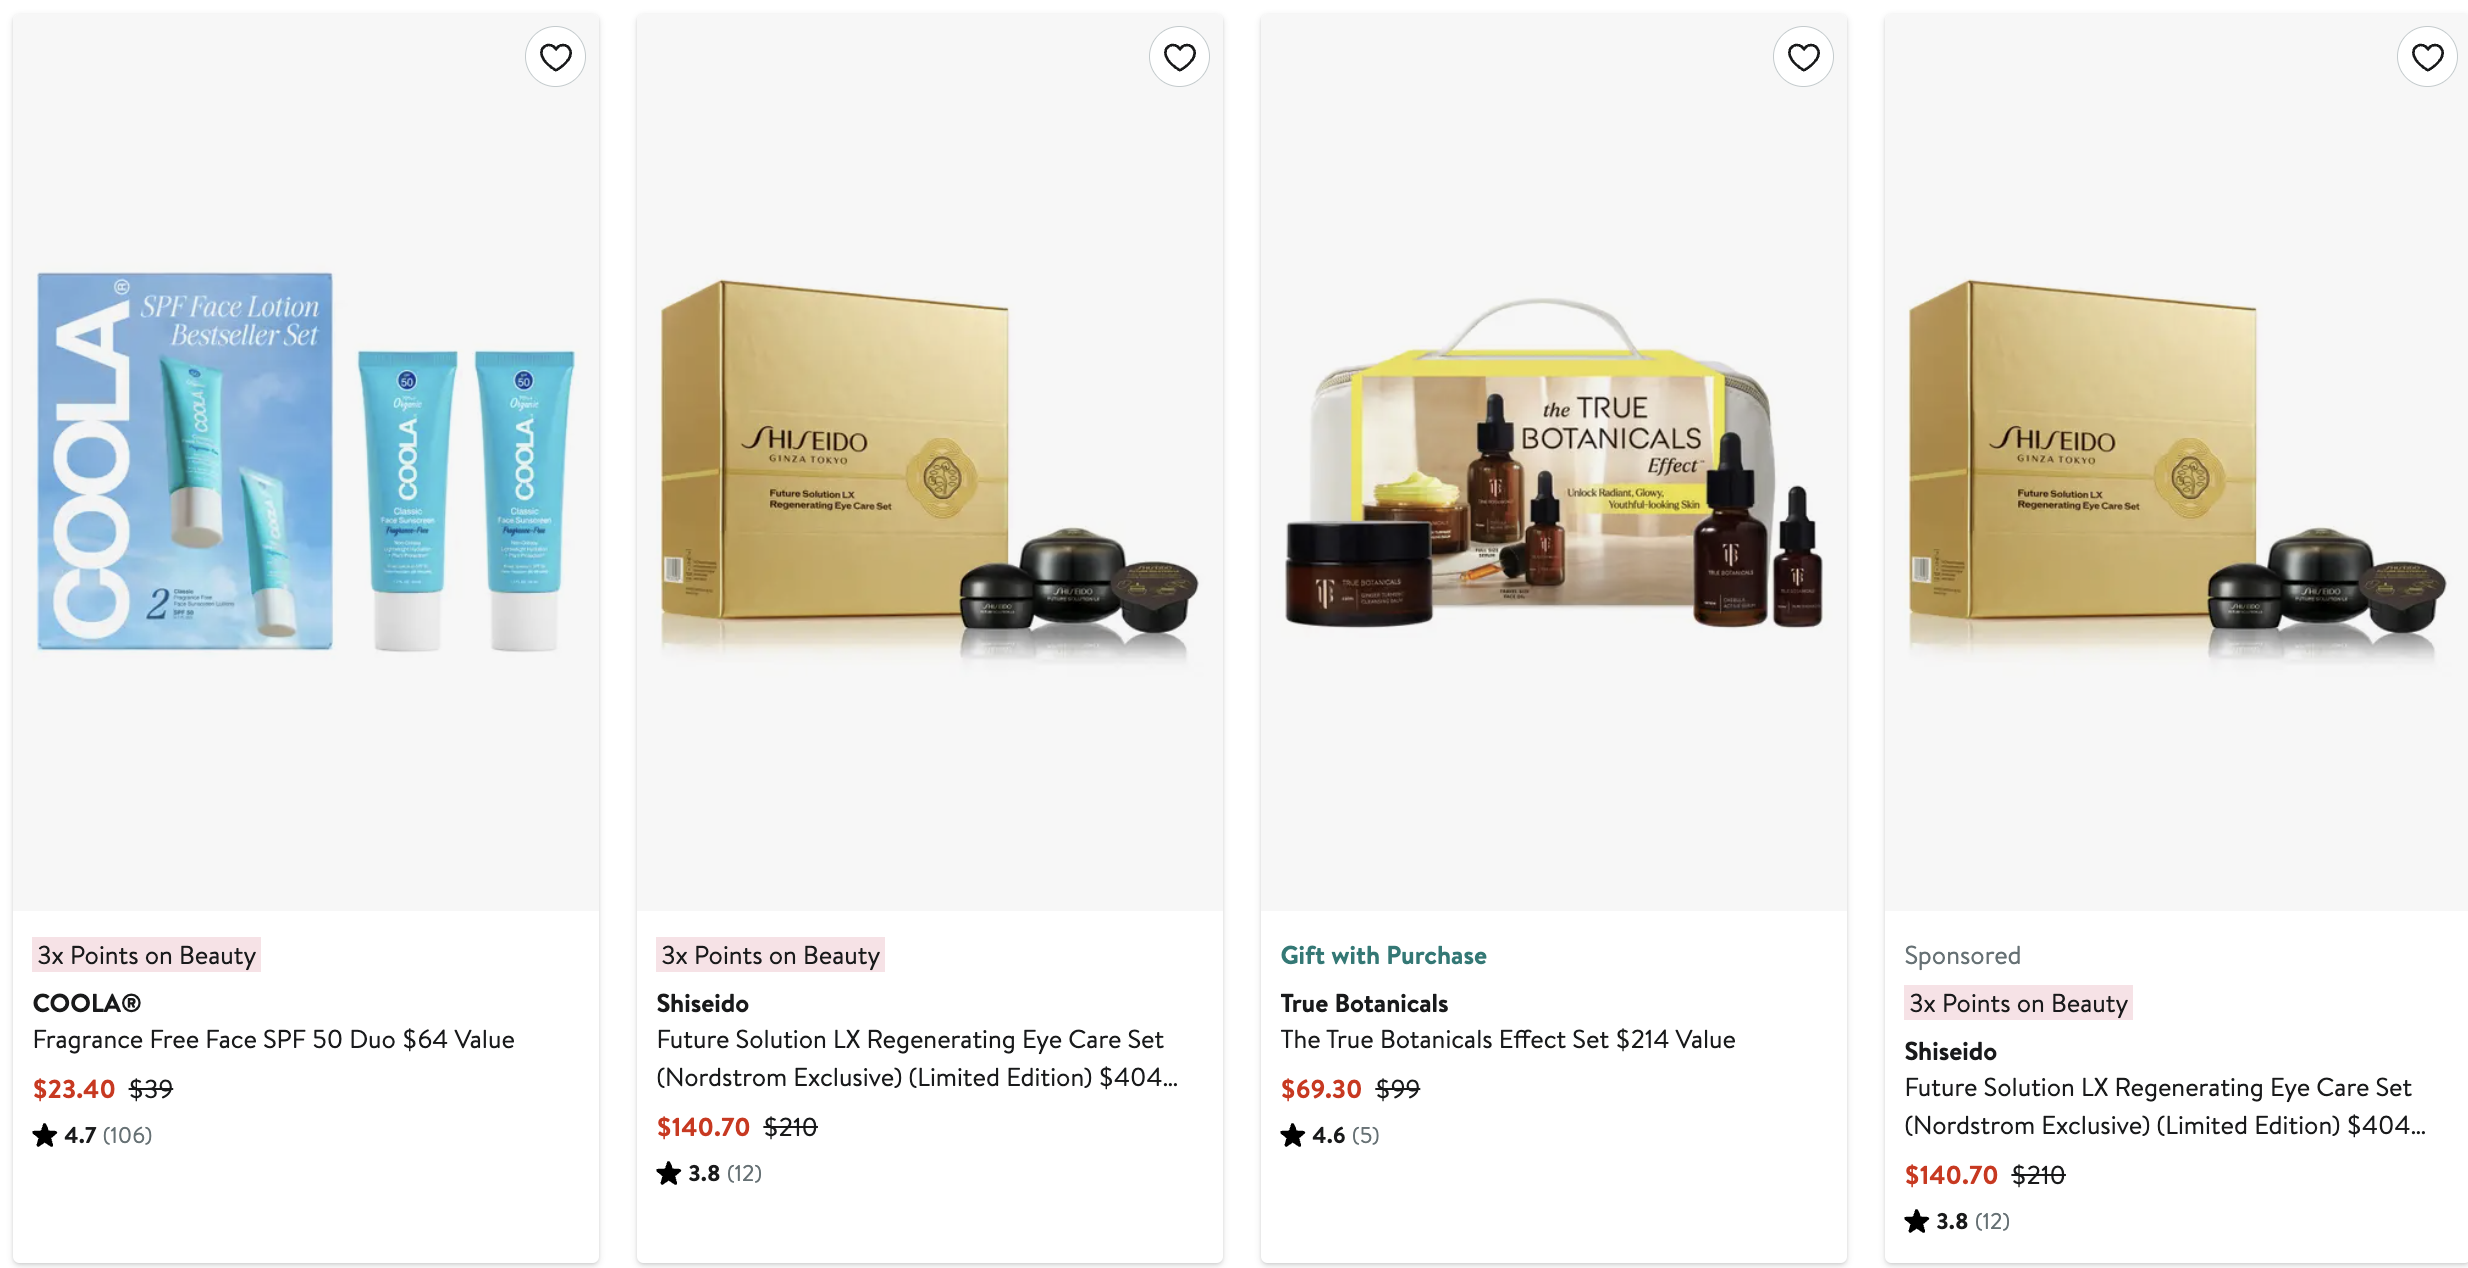Toggle wishlist heart on sponsored Shiseido set
This screenshot has width=2468, height=1268.
pos(2427,57)
